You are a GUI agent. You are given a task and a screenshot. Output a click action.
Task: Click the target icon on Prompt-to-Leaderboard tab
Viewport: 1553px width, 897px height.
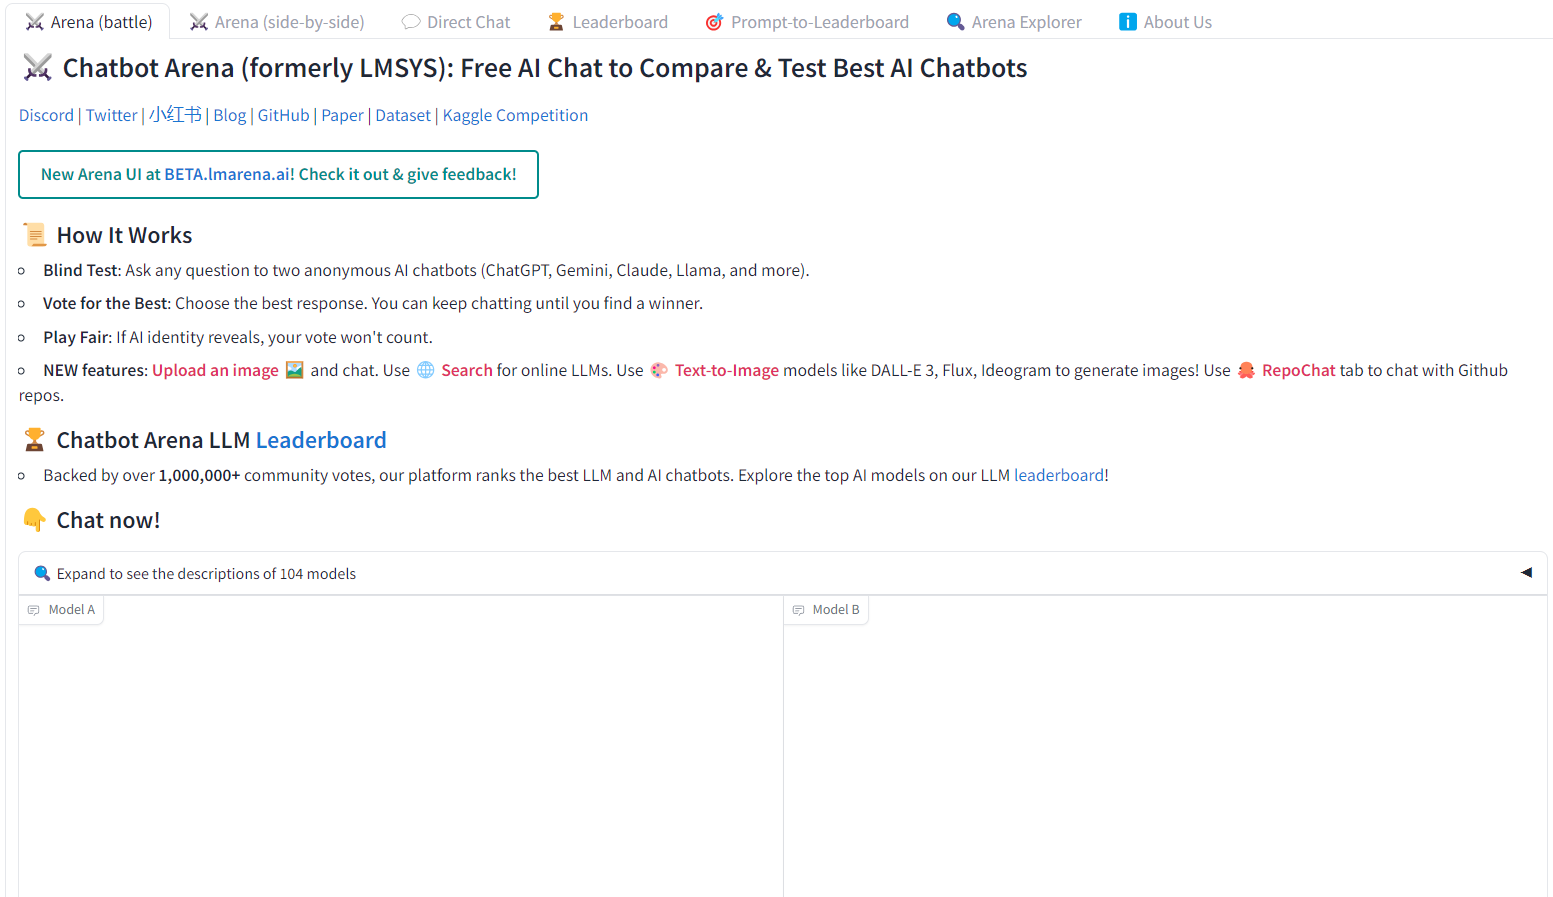coord(714,22)
